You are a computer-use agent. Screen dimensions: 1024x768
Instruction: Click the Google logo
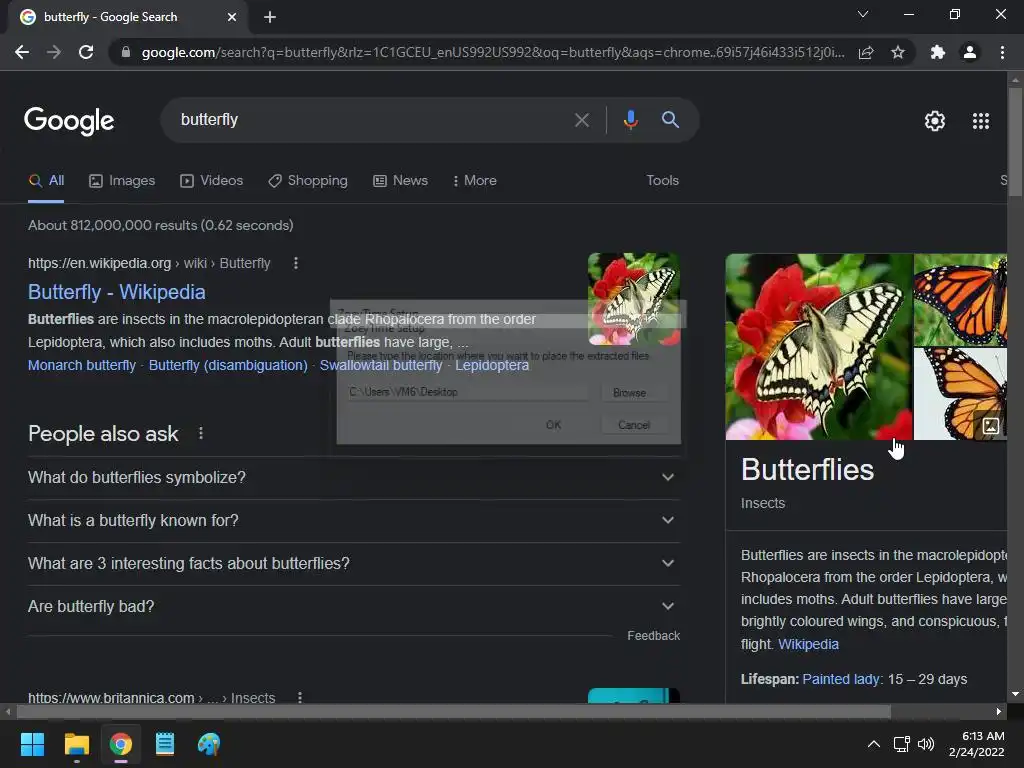(x=69, y=121)
